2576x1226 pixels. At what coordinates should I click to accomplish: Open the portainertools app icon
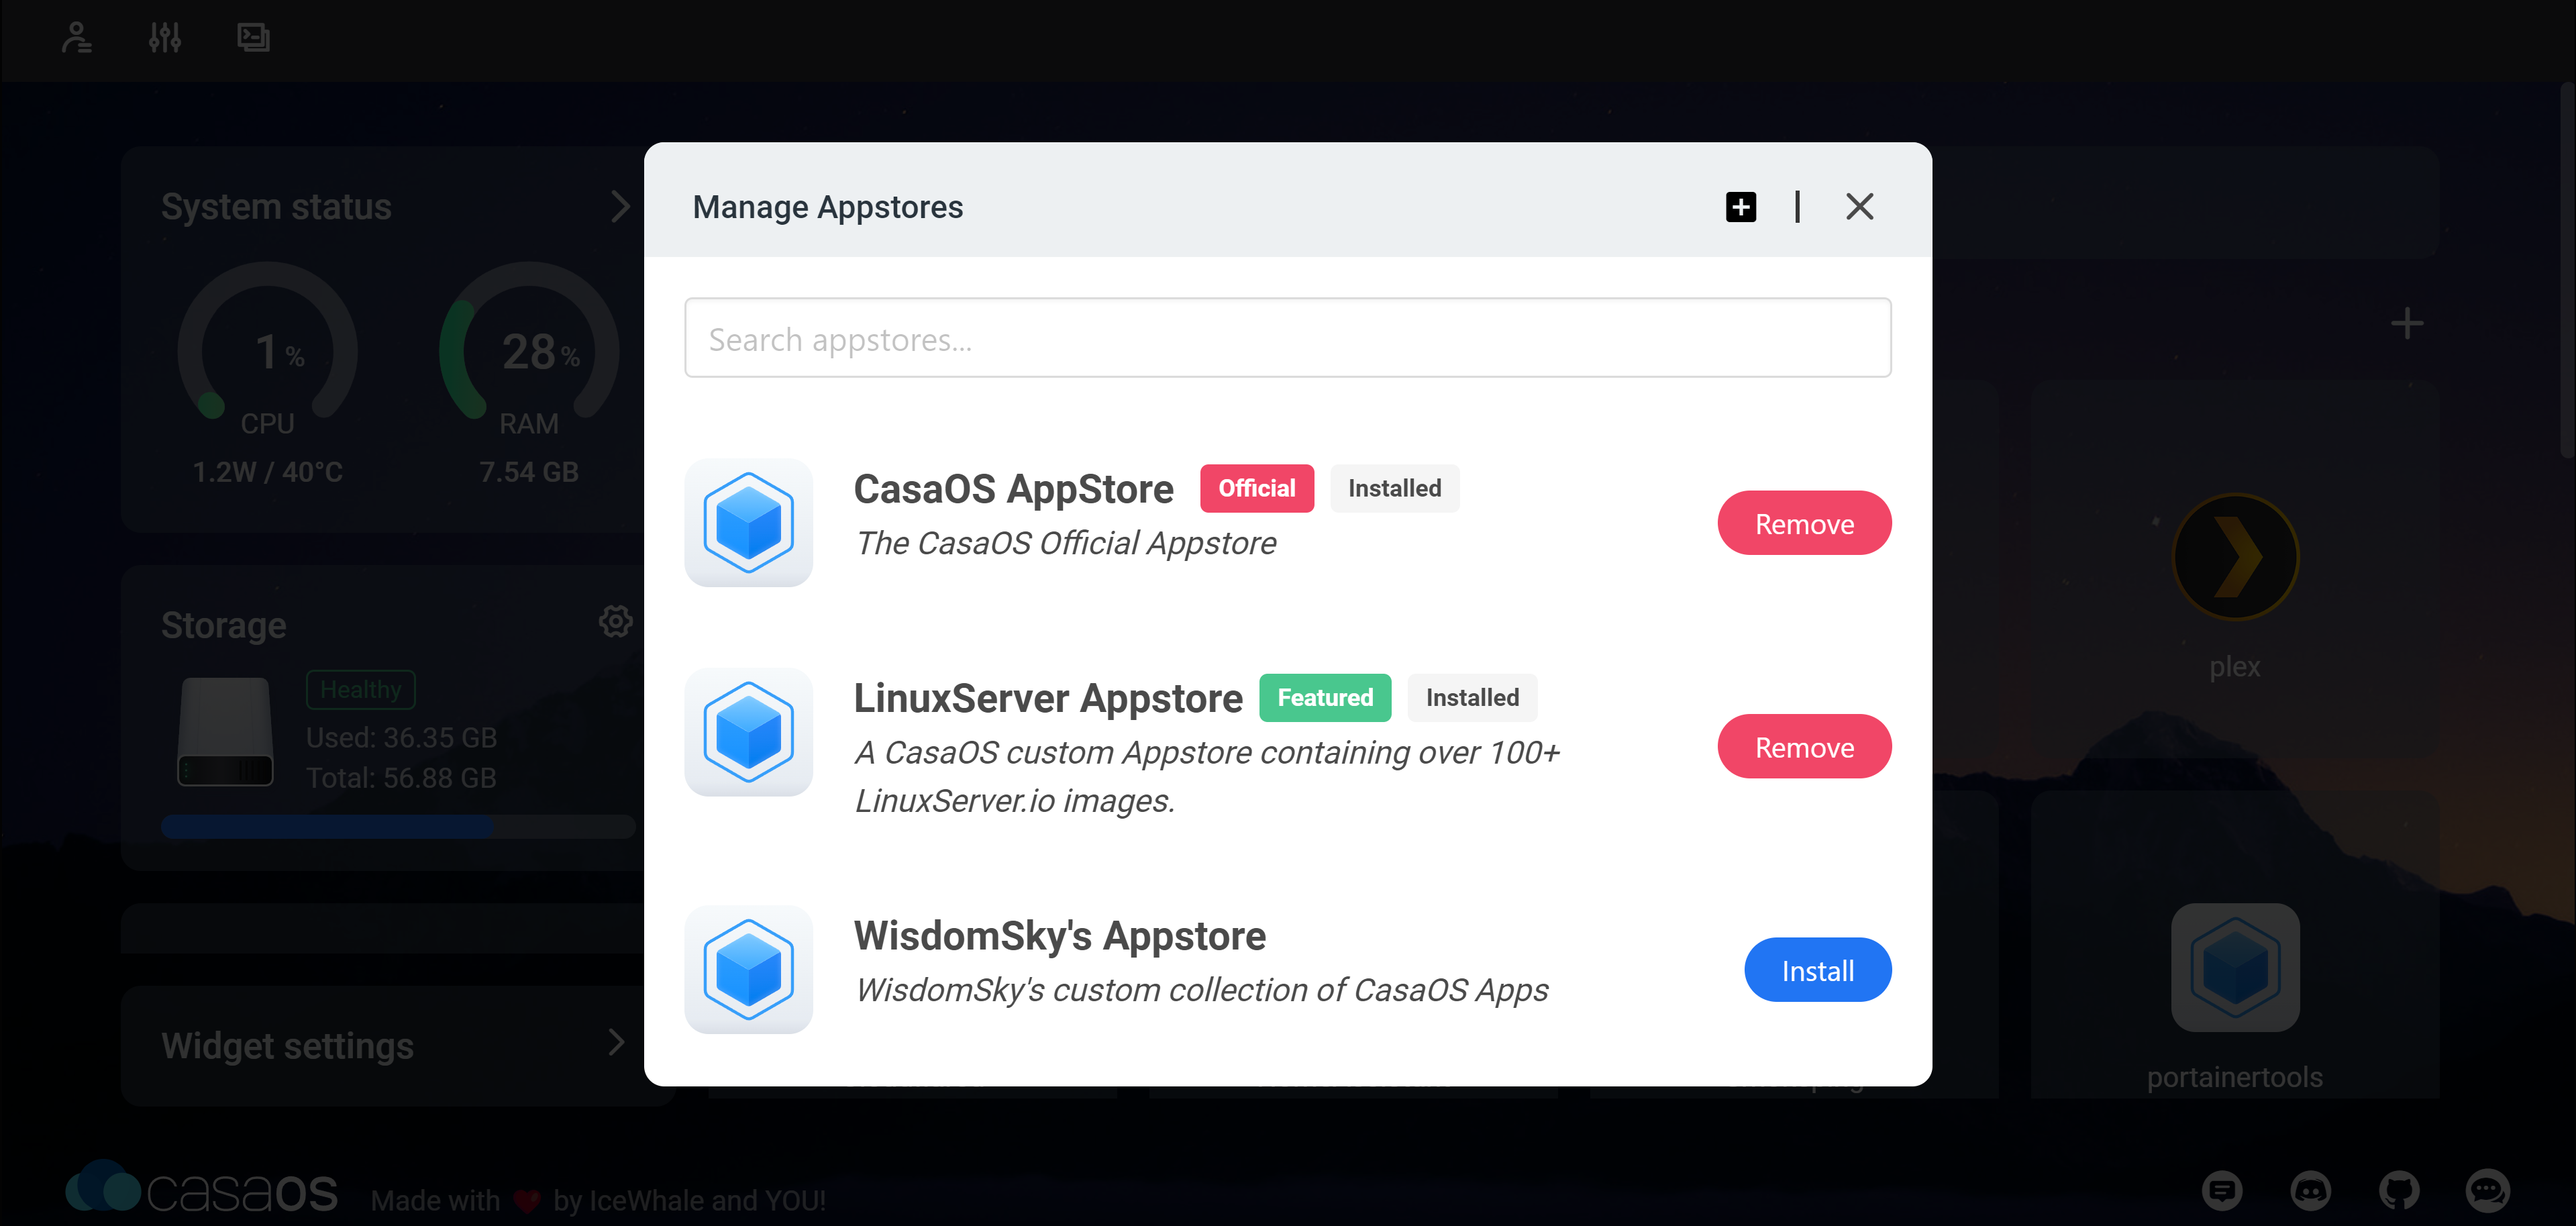click(x=2234, y=967)
